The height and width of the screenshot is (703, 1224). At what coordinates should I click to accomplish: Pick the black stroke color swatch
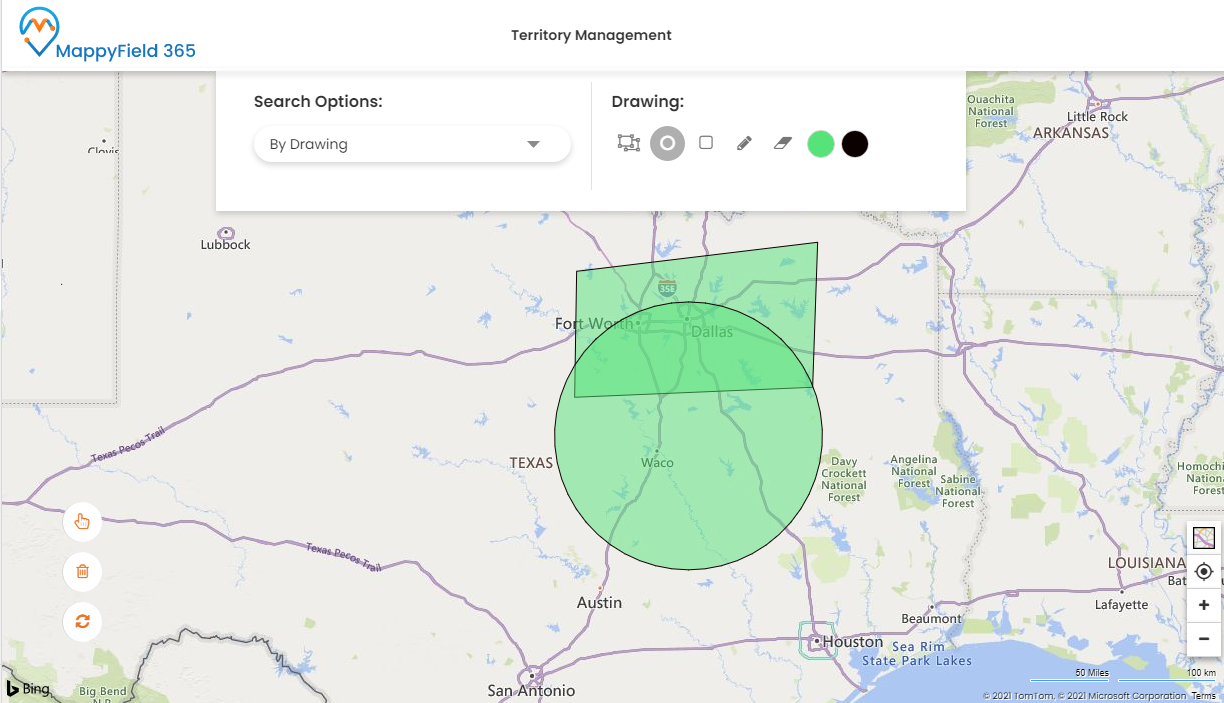click(x=855, y=144)
